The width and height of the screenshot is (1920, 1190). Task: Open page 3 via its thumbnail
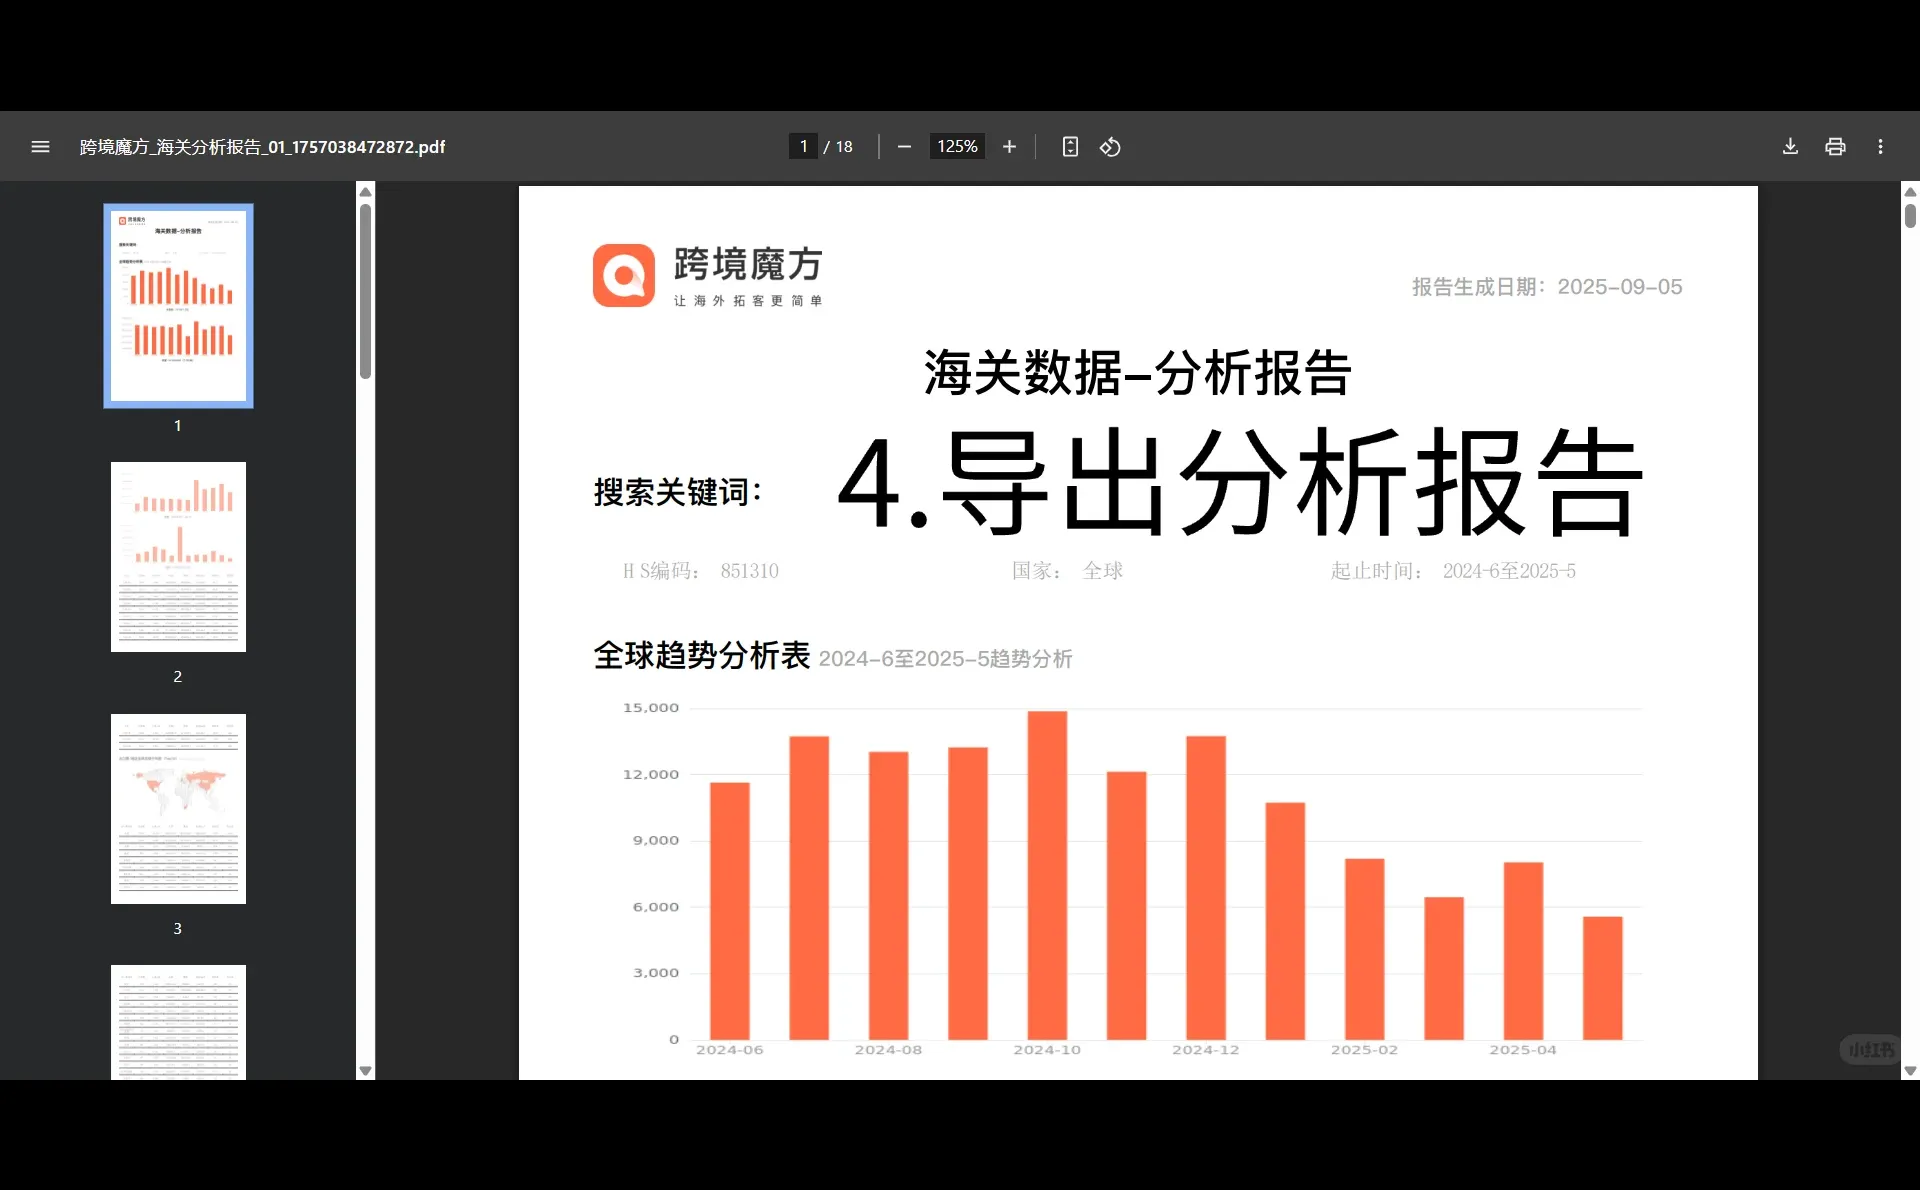point(177,808)
